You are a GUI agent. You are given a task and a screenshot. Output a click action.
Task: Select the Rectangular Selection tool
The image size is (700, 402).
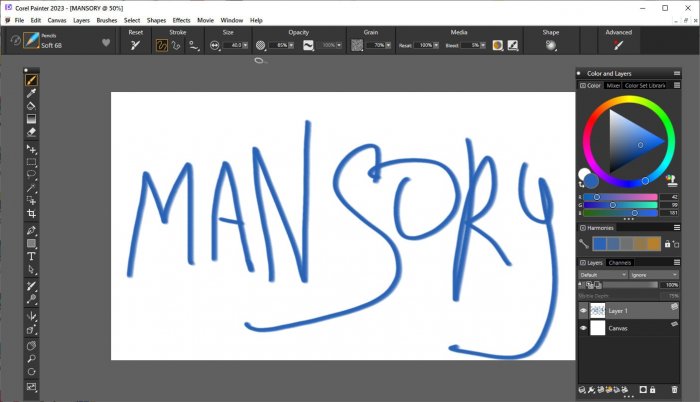click(x=31, y=162)
